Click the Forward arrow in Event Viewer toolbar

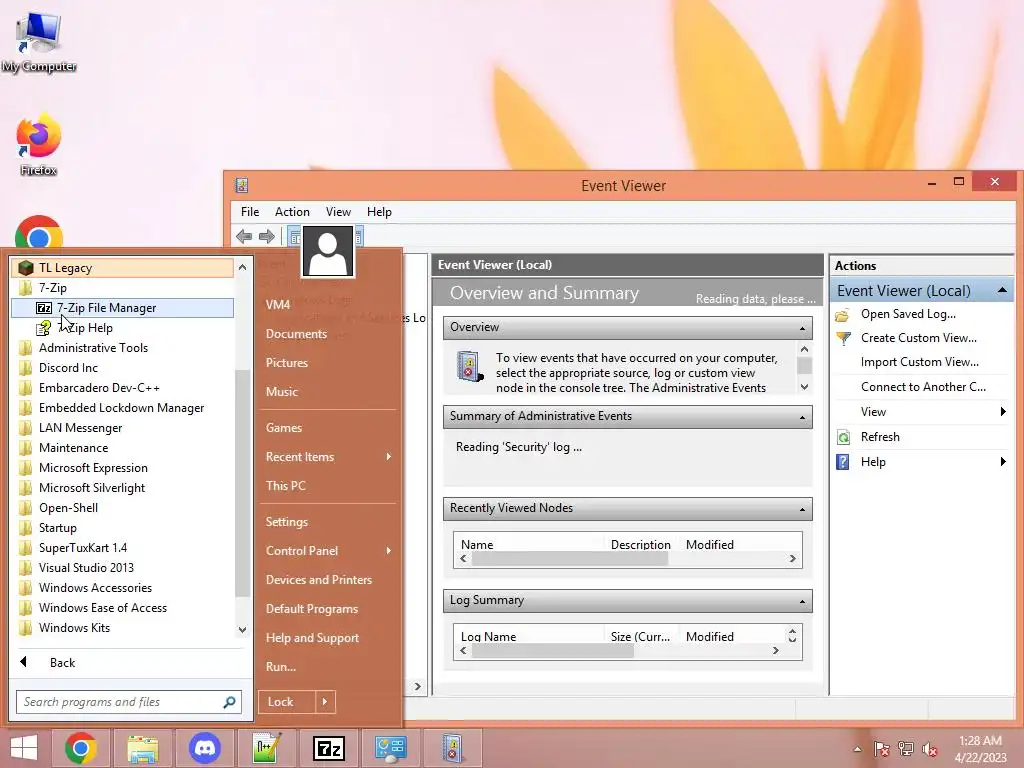[266, 236]
